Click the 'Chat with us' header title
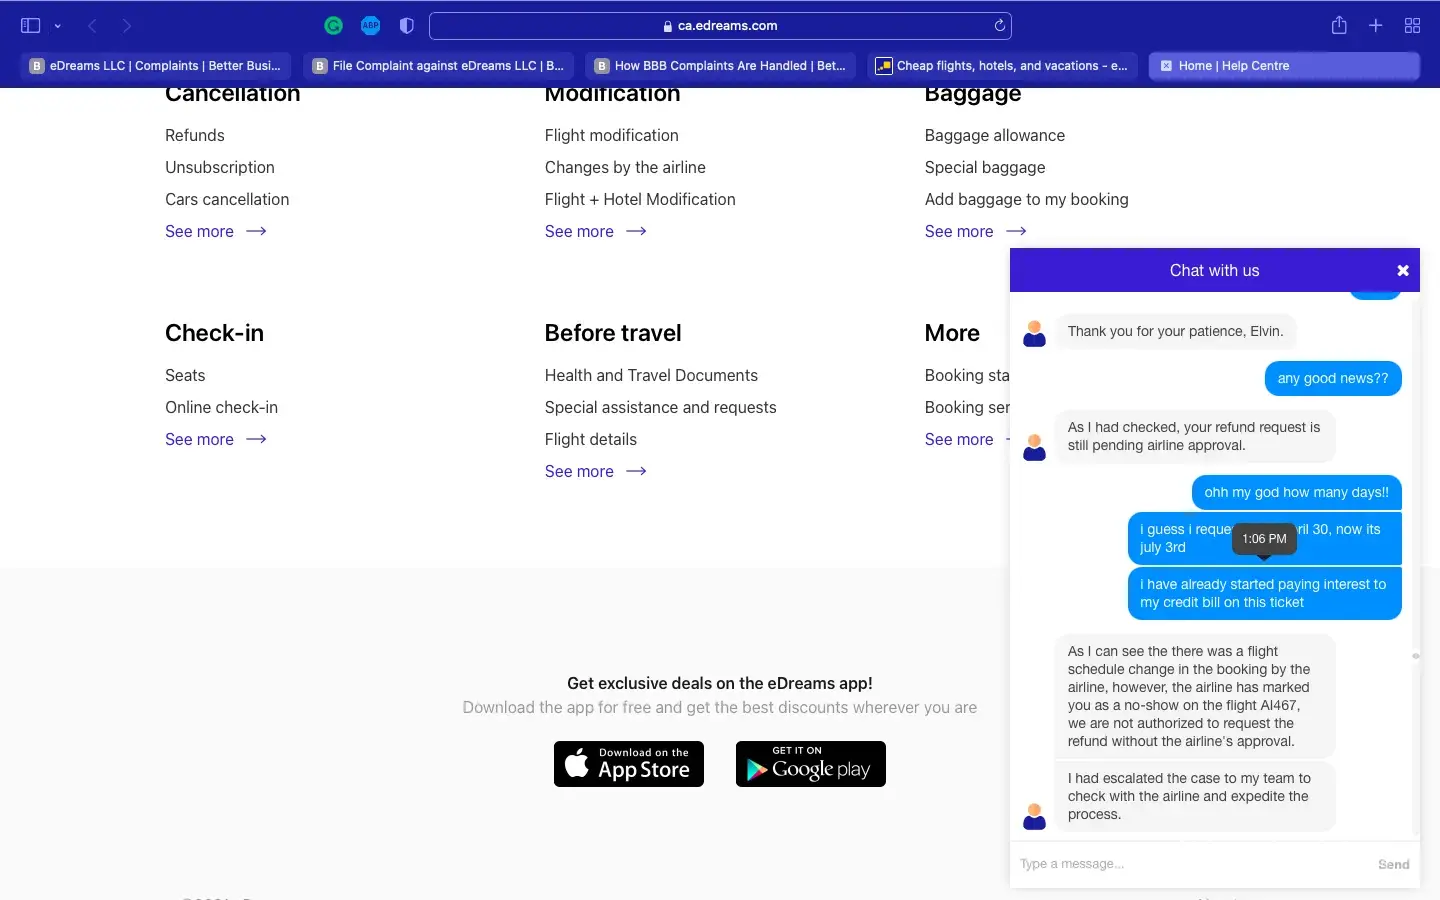The height and width of the screenshot is (900, 1440). point(1215,271)
